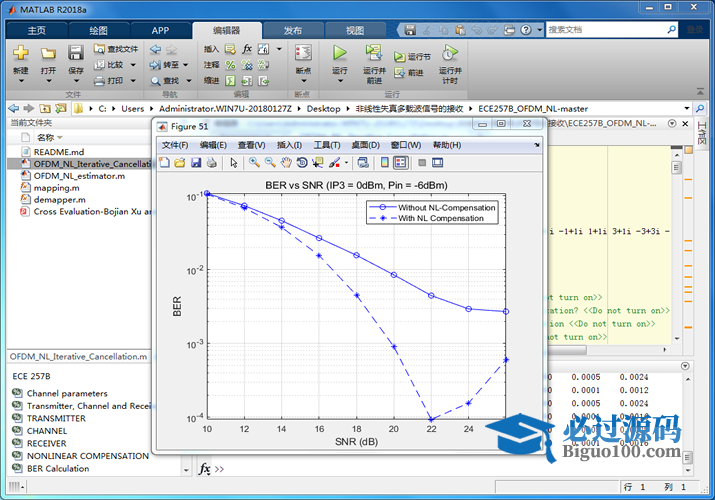Click the help question mark icon
715x500 pixels.
[526, 30]
